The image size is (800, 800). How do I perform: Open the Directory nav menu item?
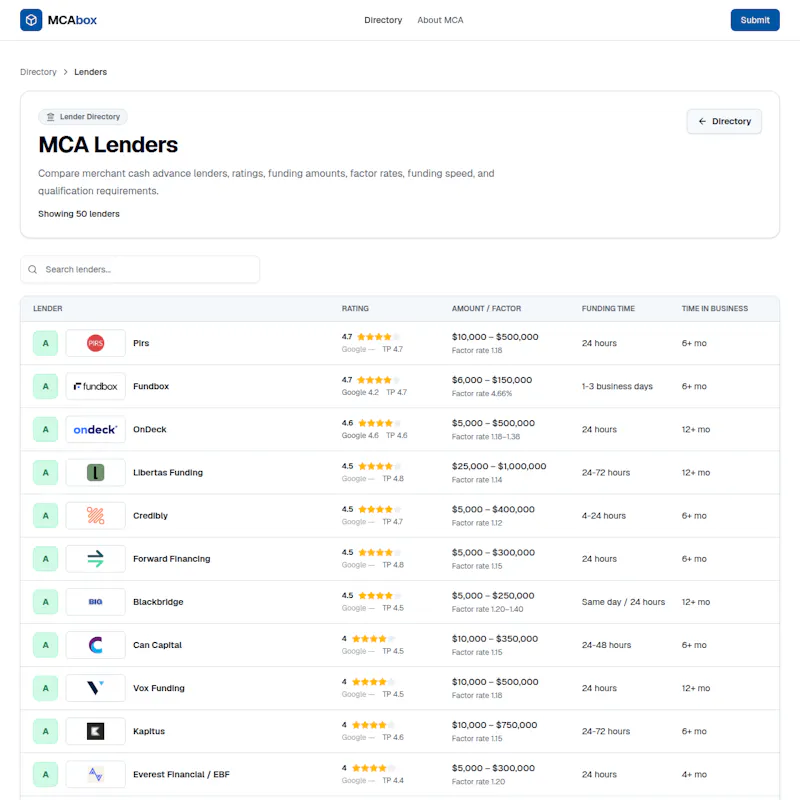click(x=383, y=20)
